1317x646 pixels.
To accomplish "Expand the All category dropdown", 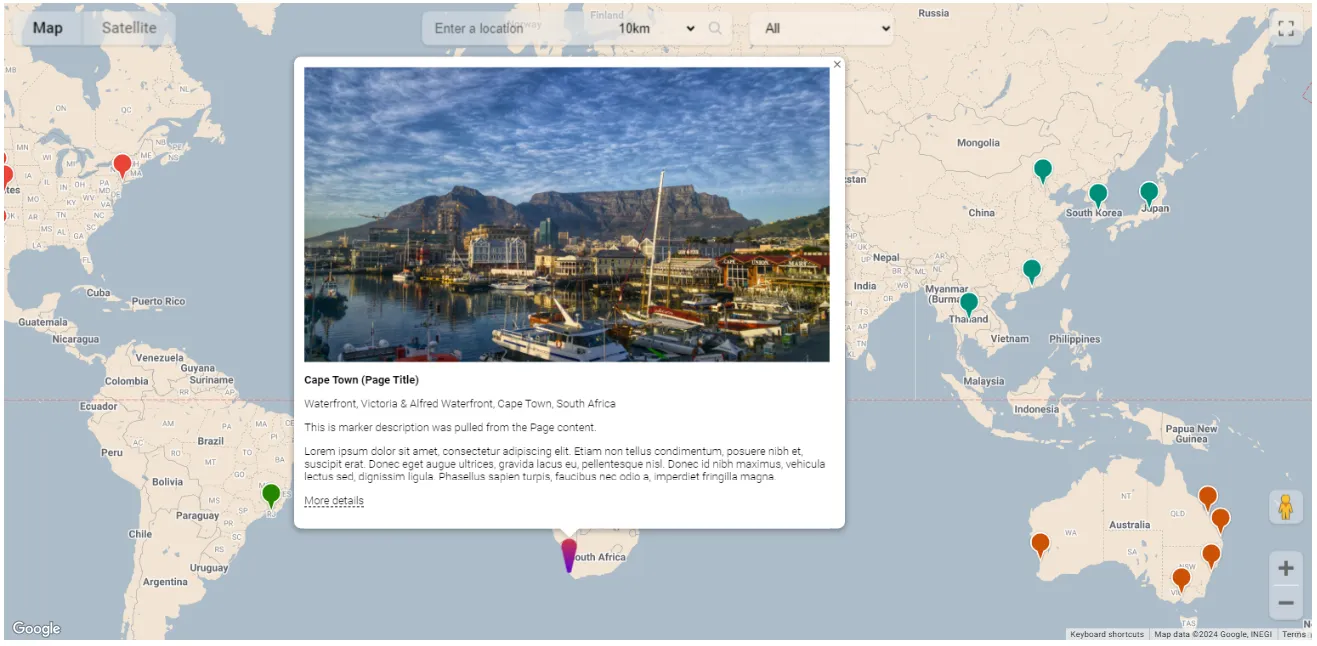I will click(822, 28).
